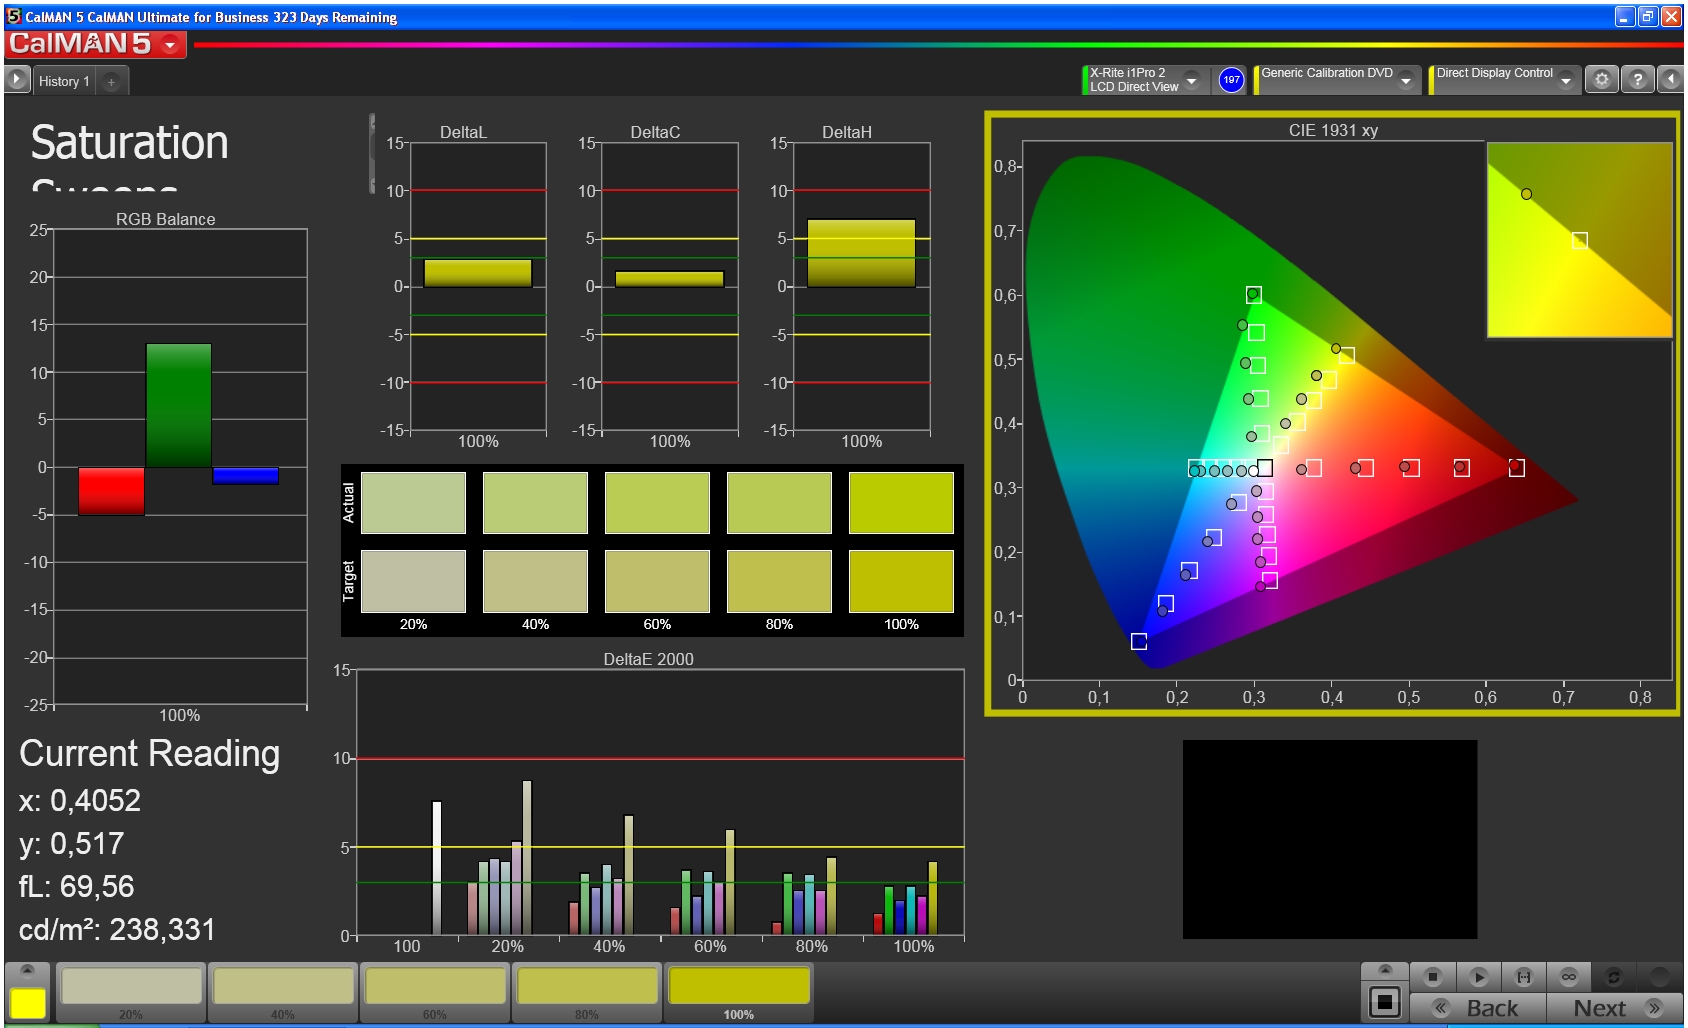Open the CalMAN 5 main menu dropdown
Screen dimensions: 1688x1028
pyautogui.click(x=170, y=45)
